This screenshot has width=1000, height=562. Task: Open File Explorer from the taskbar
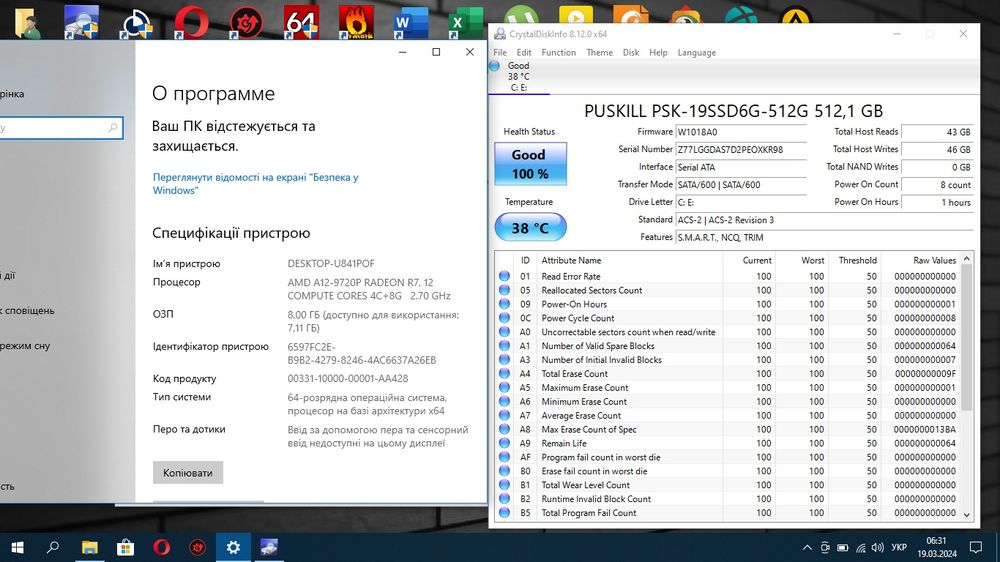pyautogui.click(x=89, y=547)
